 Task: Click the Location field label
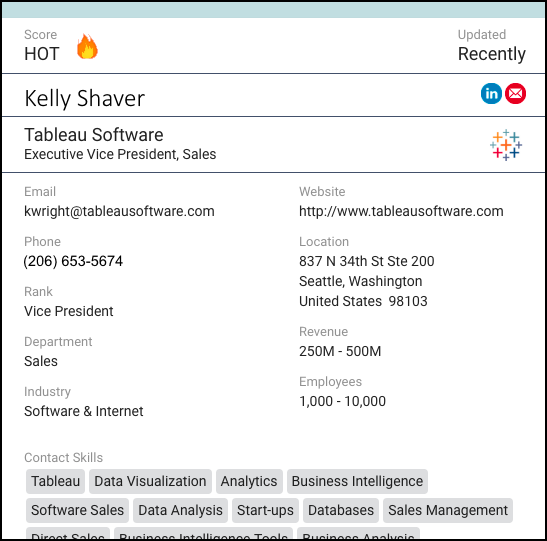pyautogui.click(x=324, y=241)
